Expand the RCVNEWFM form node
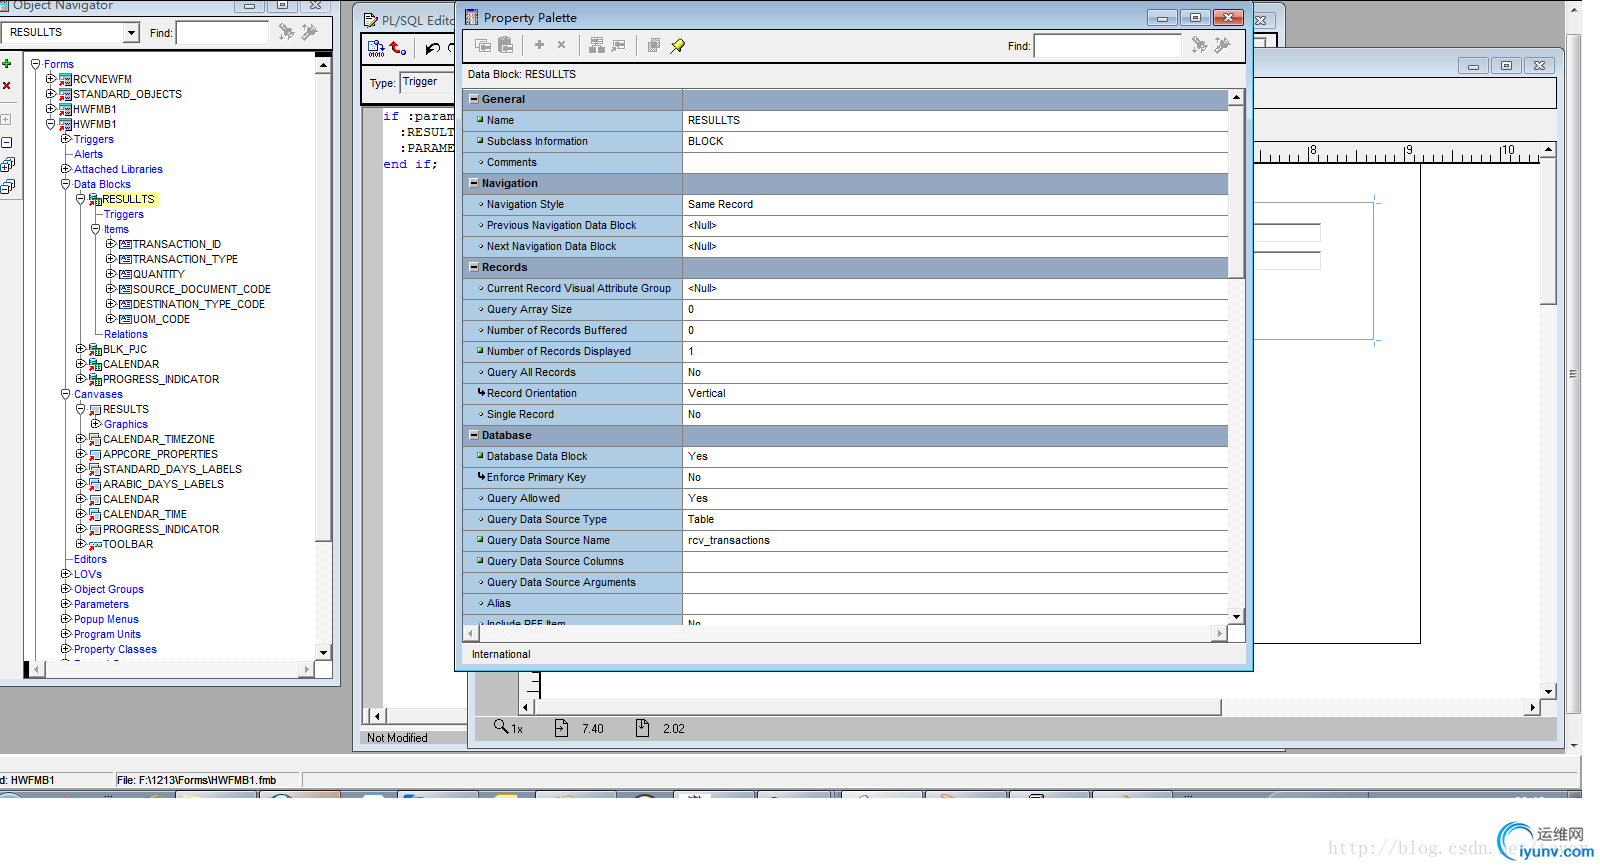 pyautogui.click(x=50, y=79)
